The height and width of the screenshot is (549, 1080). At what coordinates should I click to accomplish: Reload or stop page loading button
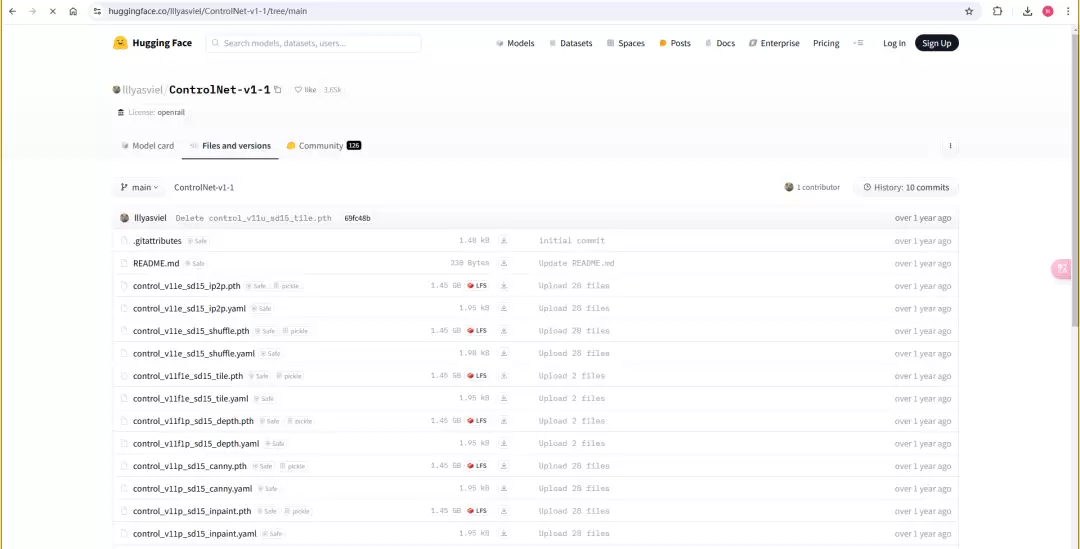tap(52, 11)
